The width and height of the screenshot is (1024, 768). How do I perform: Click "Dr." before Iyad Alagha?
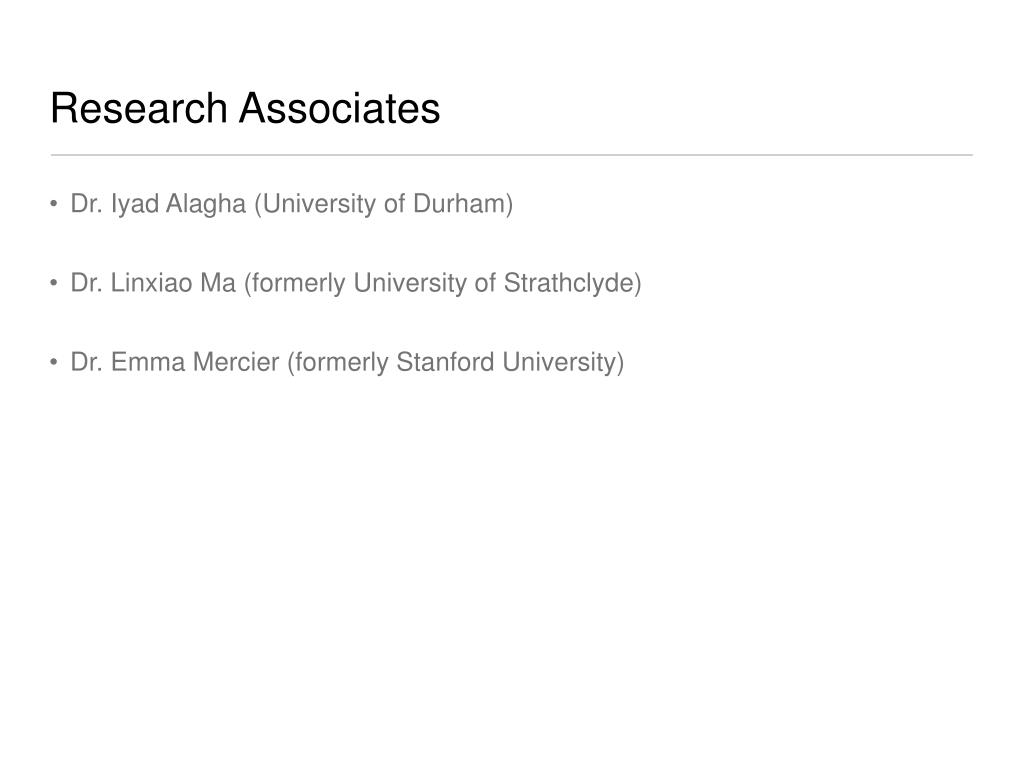[x=86, y=204]
